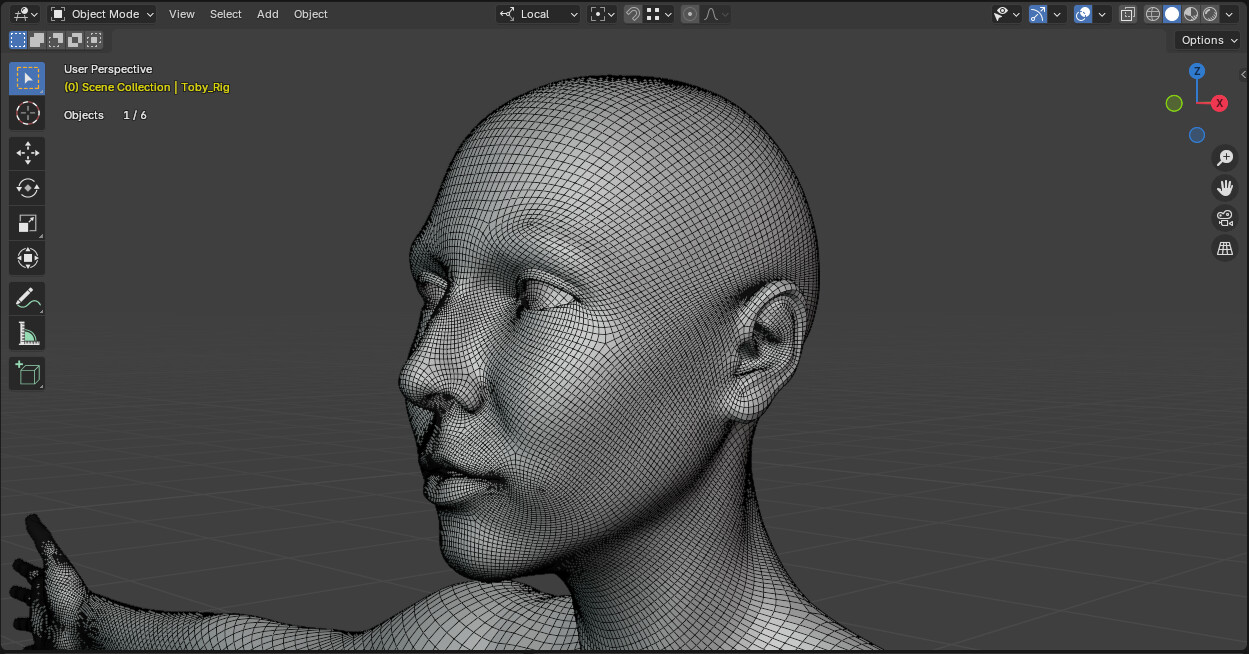Toggle snapping magnet icon
The image size is (1249, 654).
point(632,14)
